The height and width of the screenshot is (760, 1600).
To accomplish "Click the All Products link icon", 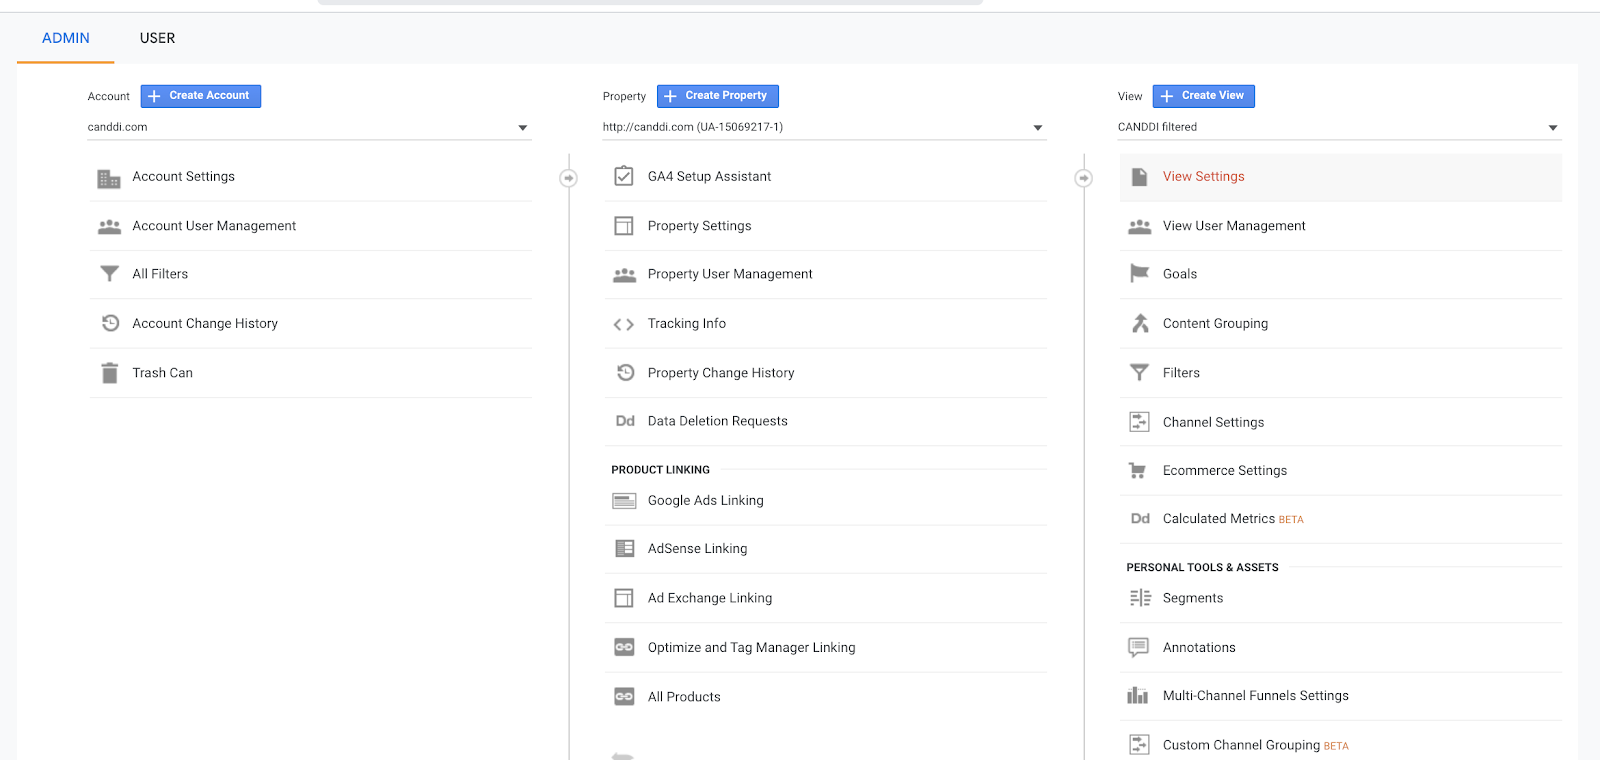I will pos(624,696).
